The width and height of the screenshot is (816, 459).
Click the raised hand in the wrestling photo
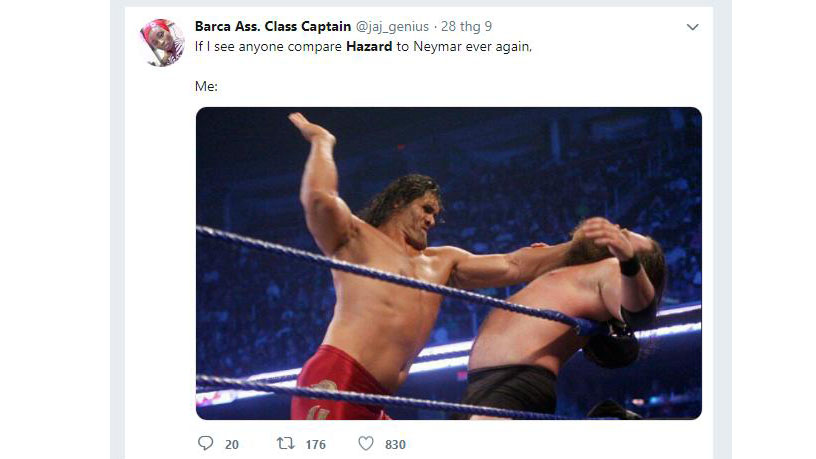311,128
